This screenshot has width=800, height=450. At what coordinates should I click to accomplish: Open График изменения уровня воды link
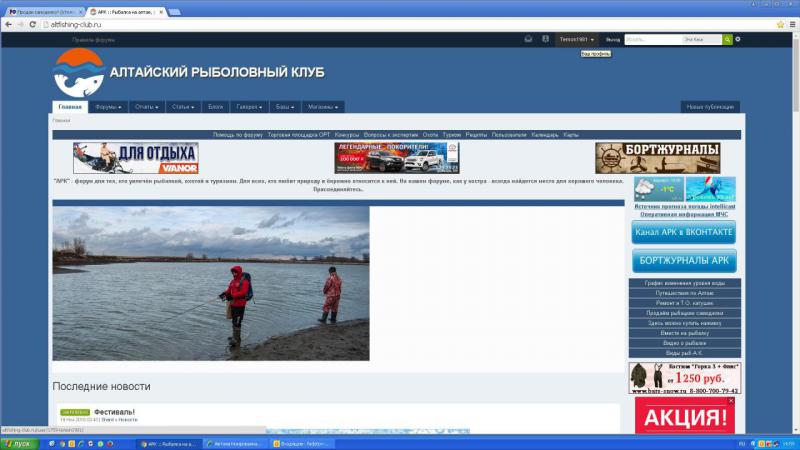tap(685, 283)
